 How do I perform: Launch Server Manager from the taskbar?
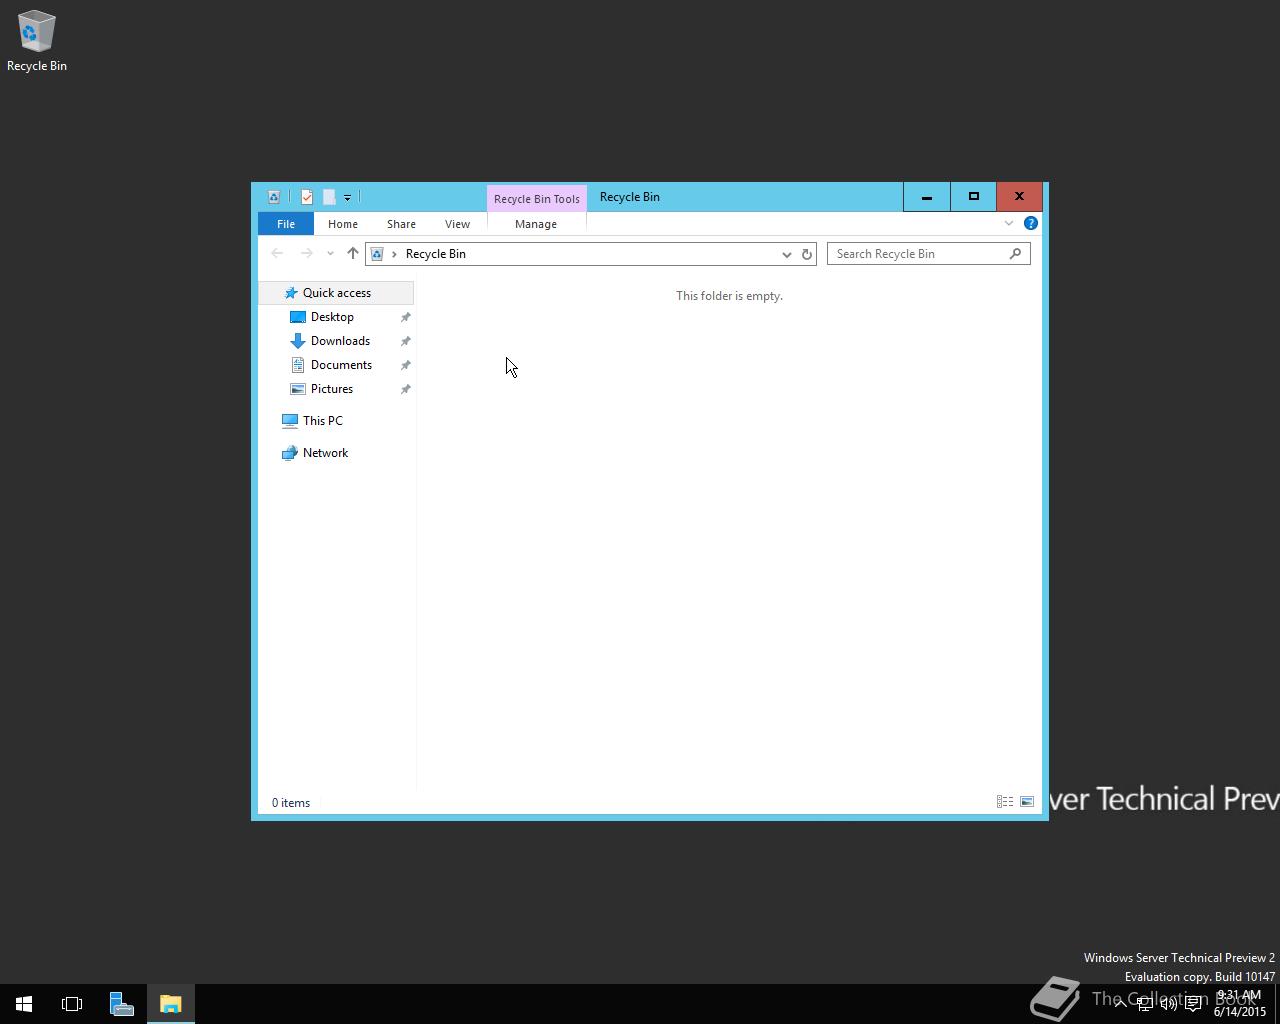(x=121, y=1004)
